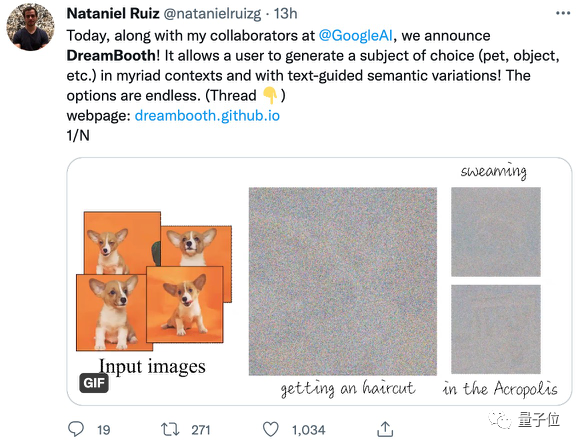This screenshot has width=578, height=445.
Task: Click the GIF badge on the media
Action: (94, 383)
